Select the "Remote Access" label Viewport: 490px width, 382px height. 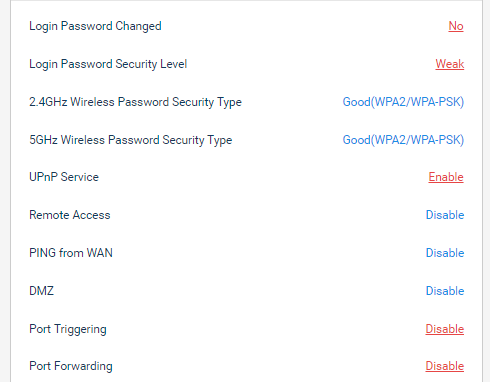(x=70, y=215)
